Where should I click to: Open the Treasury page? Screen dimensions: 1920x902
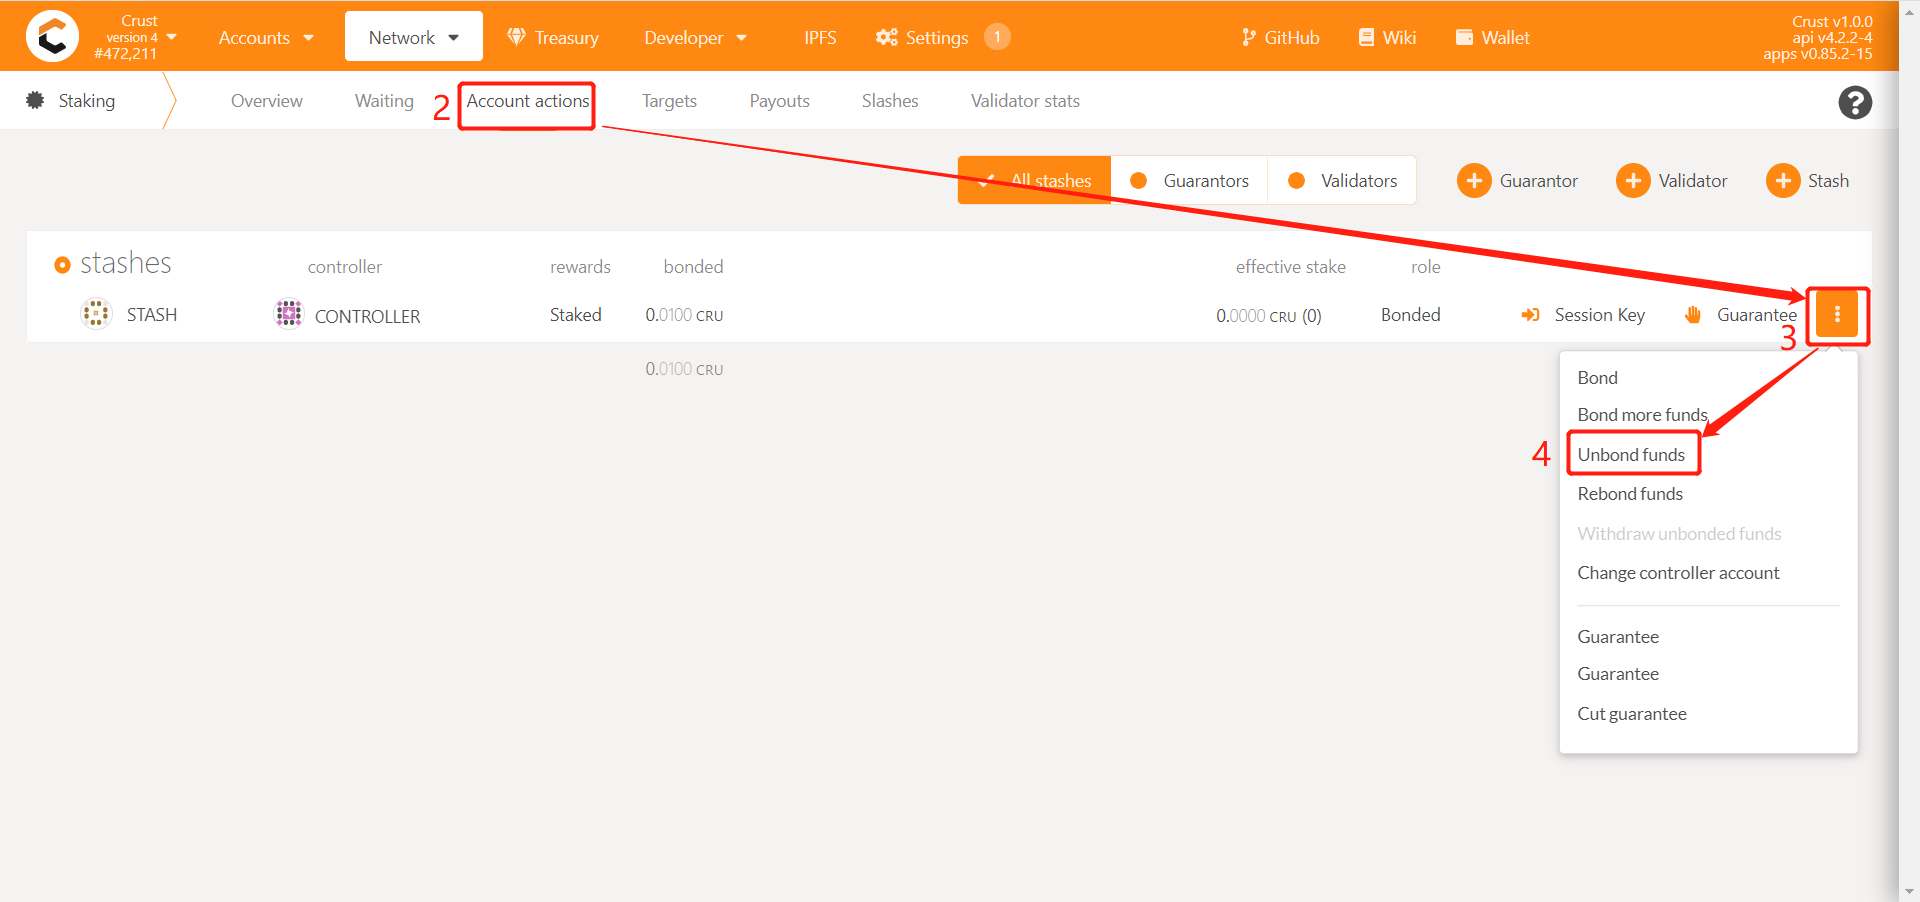coord(553,37)
